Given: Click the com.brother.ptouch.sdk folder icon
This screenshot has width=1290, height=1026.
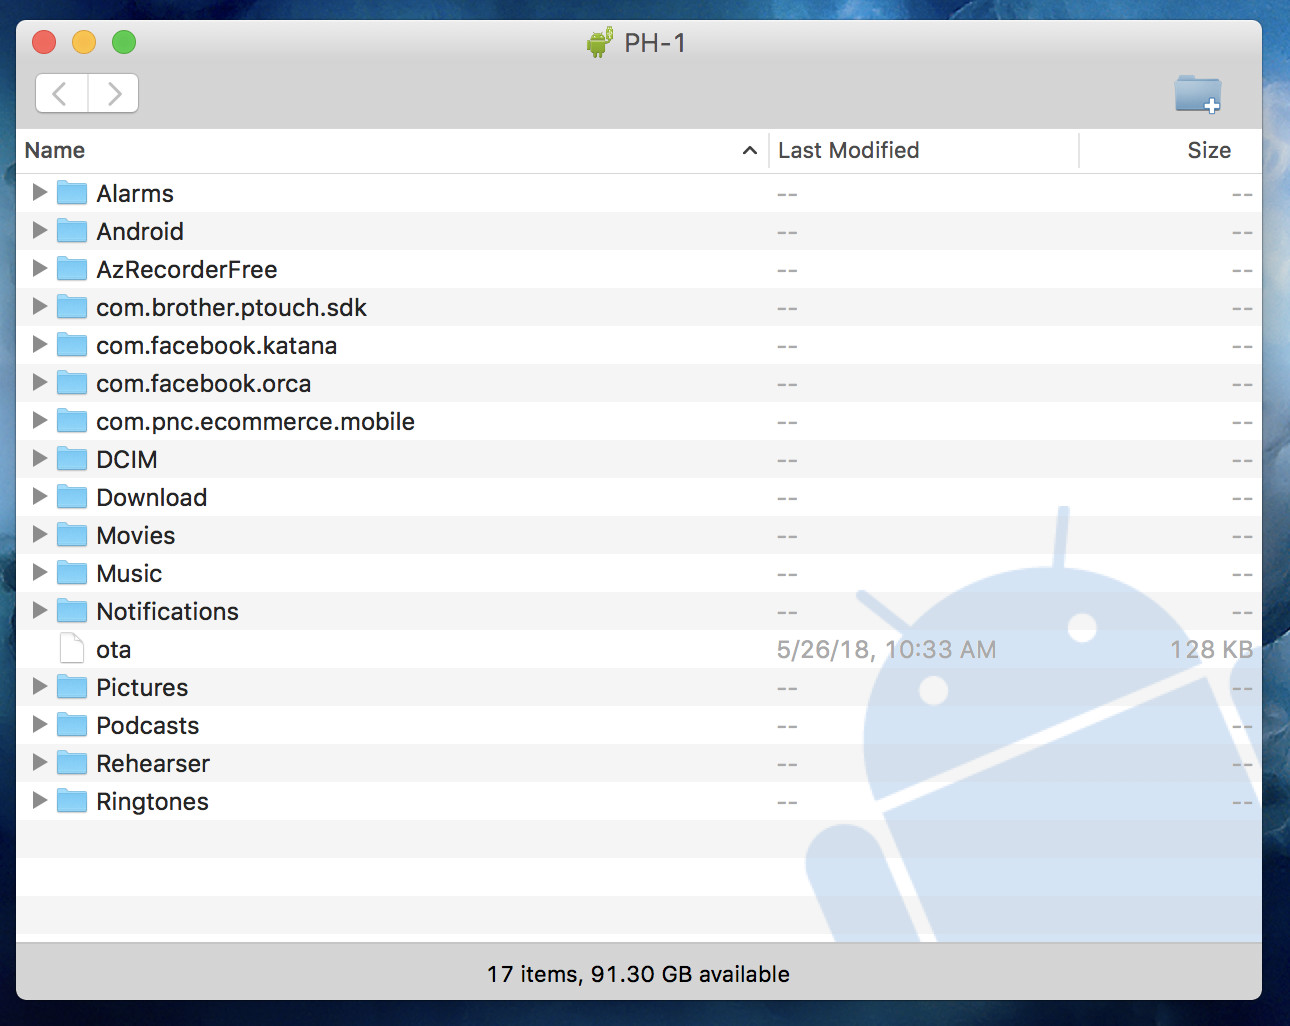Looking at the screenshot, I should [x=72, y=306].
